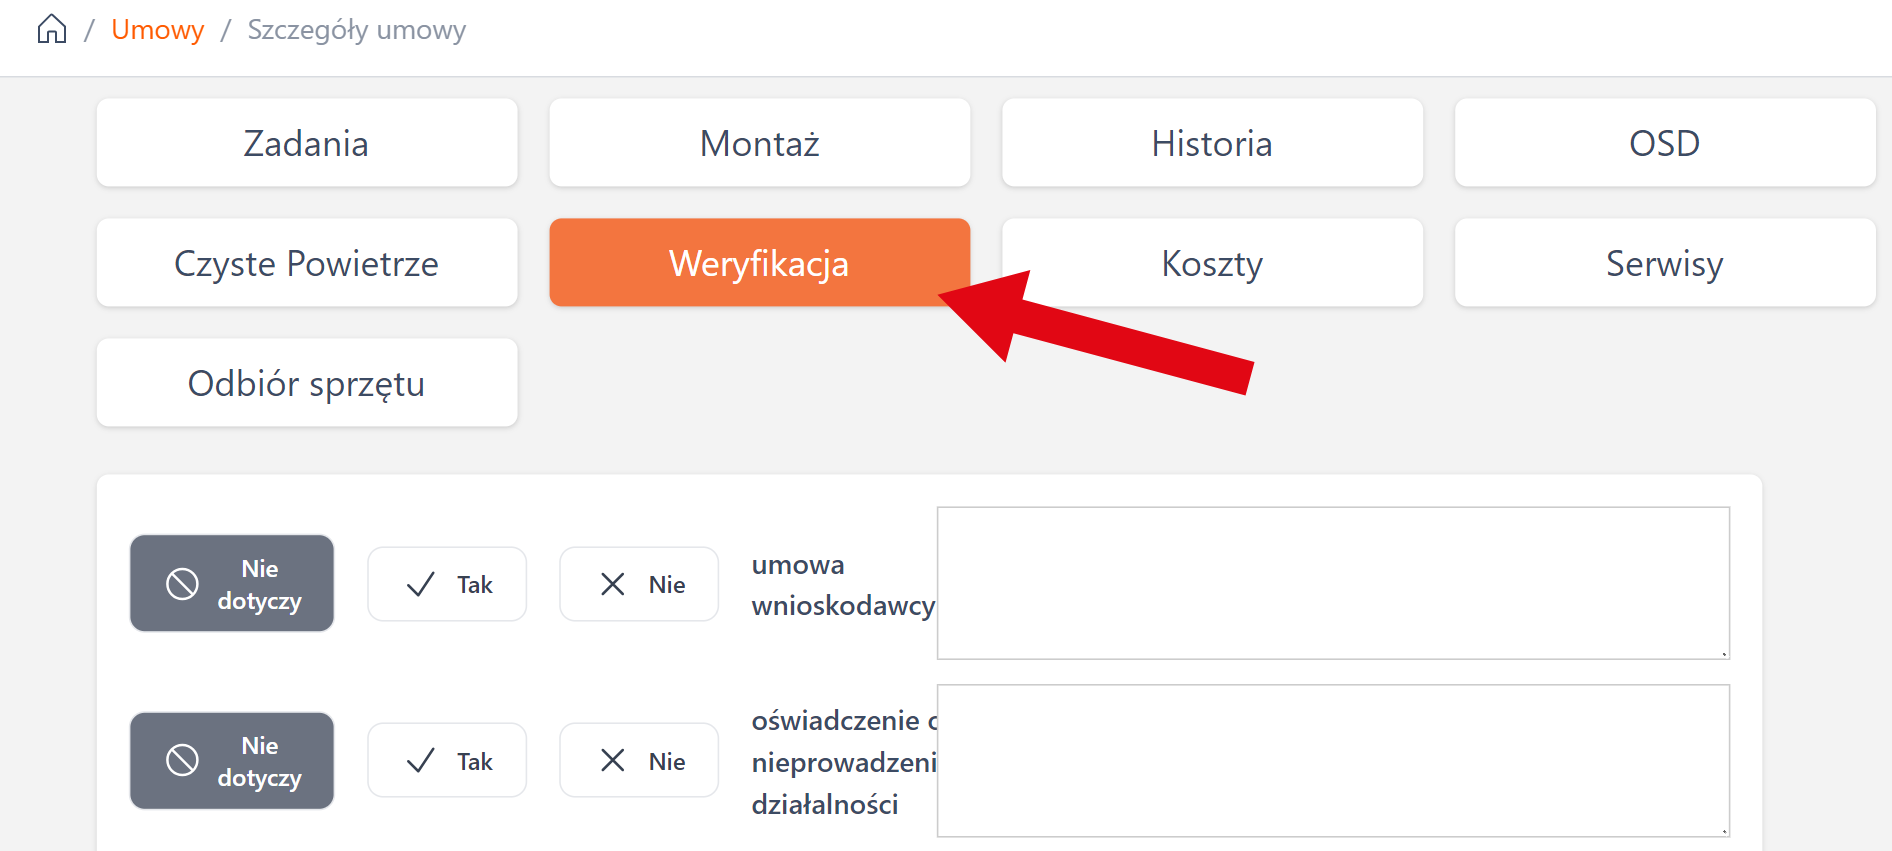Open the Umowy breadcrumb link
The width and height of the screenshot is (1892, 851).
click(x=157, y=30)
